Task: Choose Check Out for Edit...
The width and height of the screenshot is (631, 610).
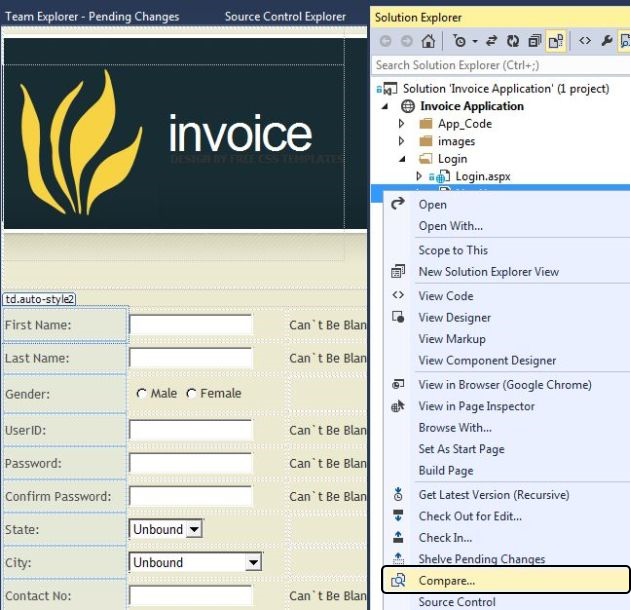Action: coord(470,516)
